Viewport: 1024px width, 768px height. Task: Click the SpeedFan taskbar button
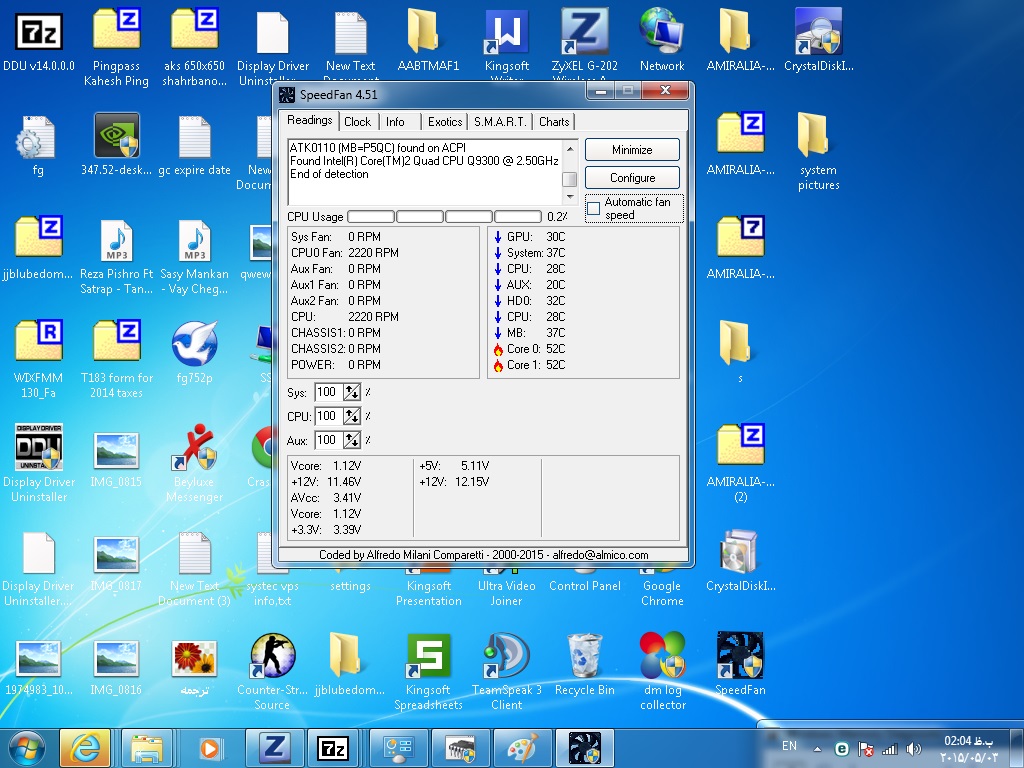[584, 748]
